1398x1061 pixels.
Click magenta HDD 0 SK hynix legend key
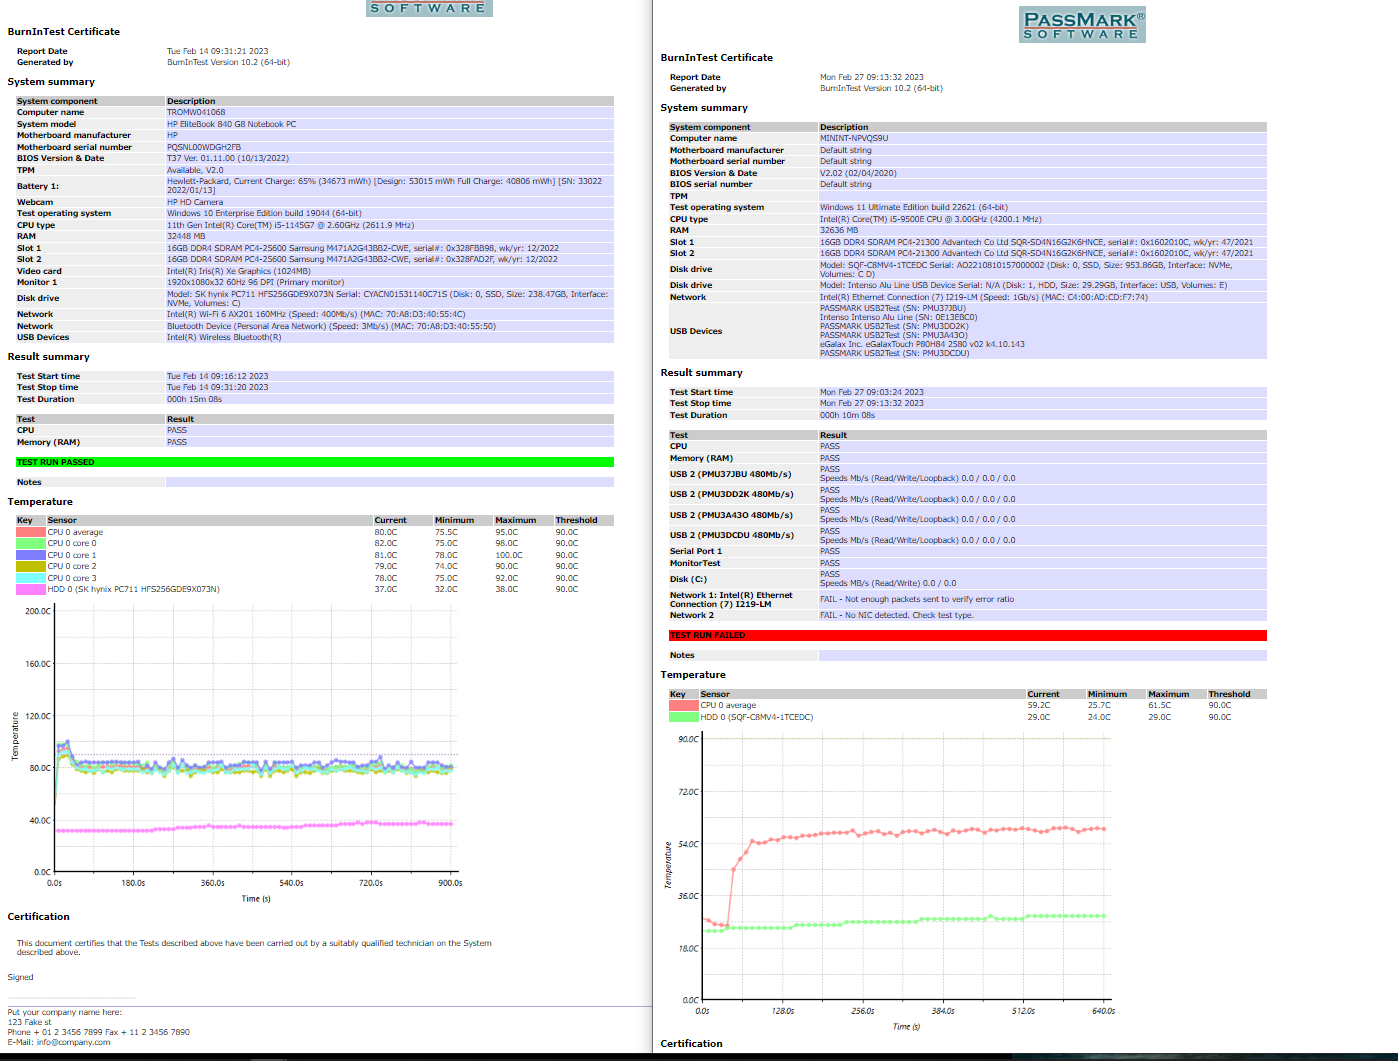pos(31,589)
